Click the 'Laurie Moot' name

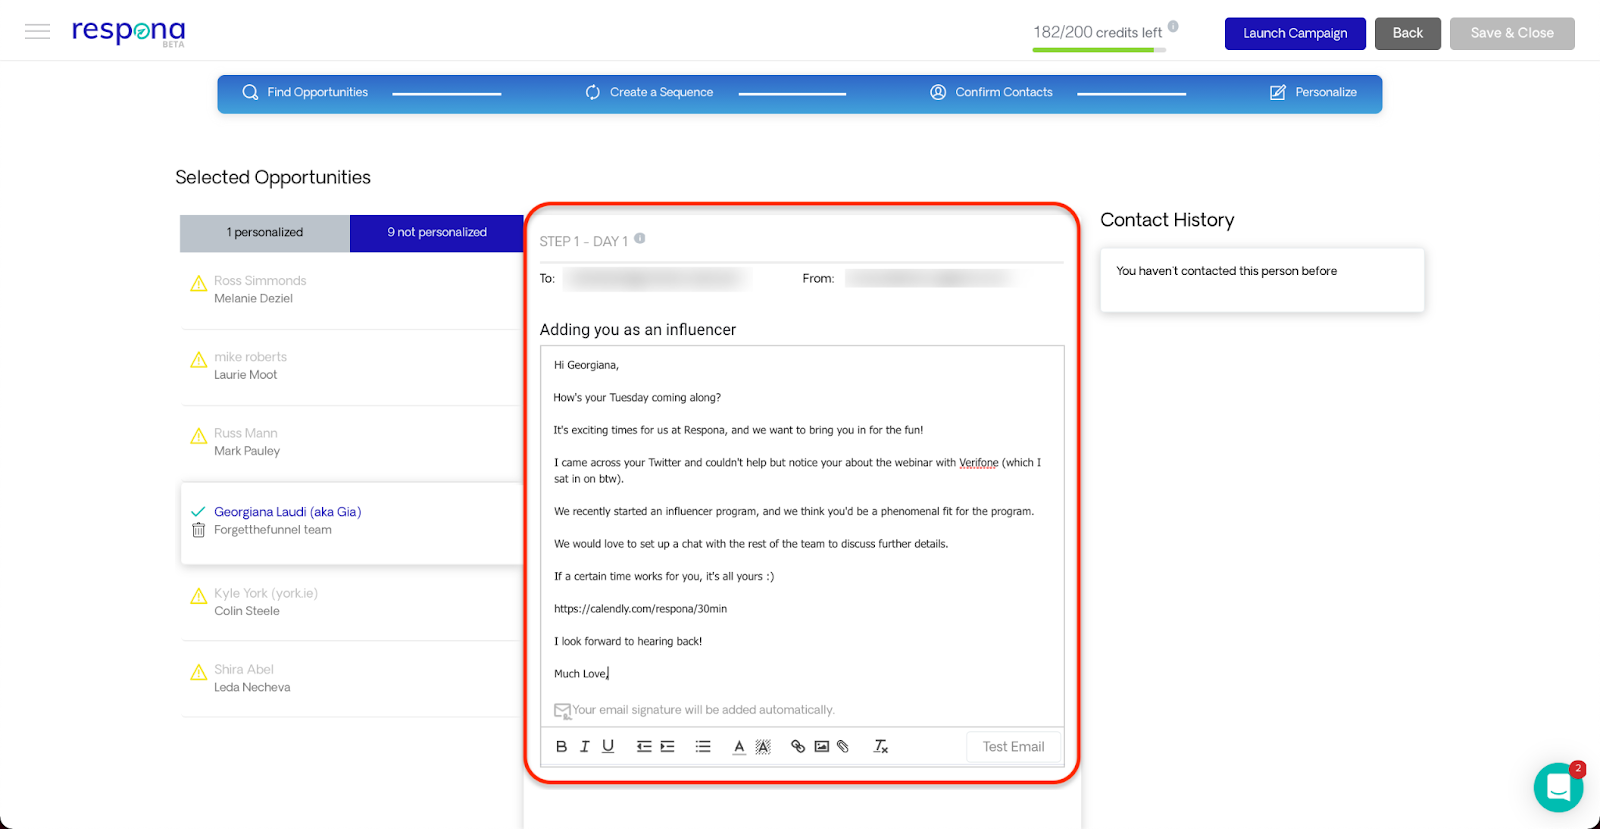245,375
